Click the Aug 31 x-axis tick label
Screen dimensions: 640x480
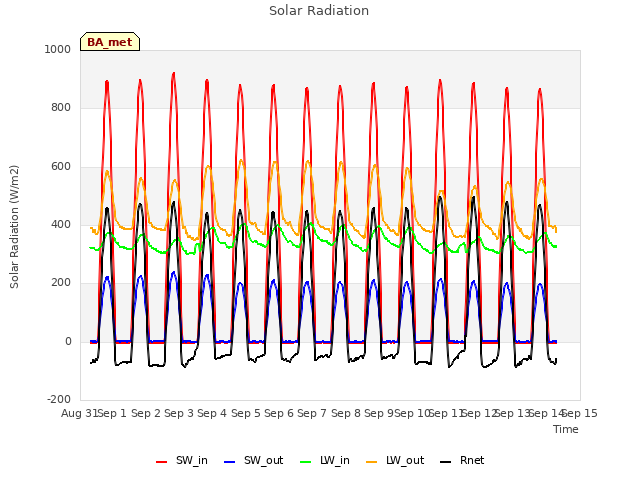80,413
